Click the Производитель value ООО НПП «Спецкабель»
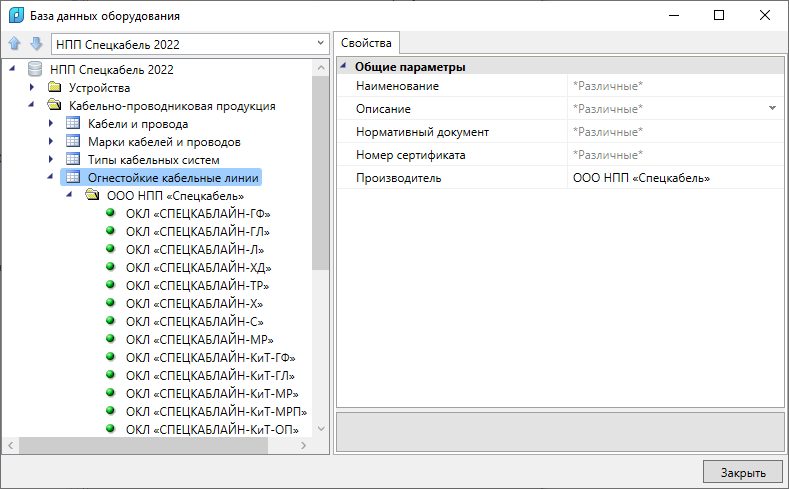 point(641,178)
